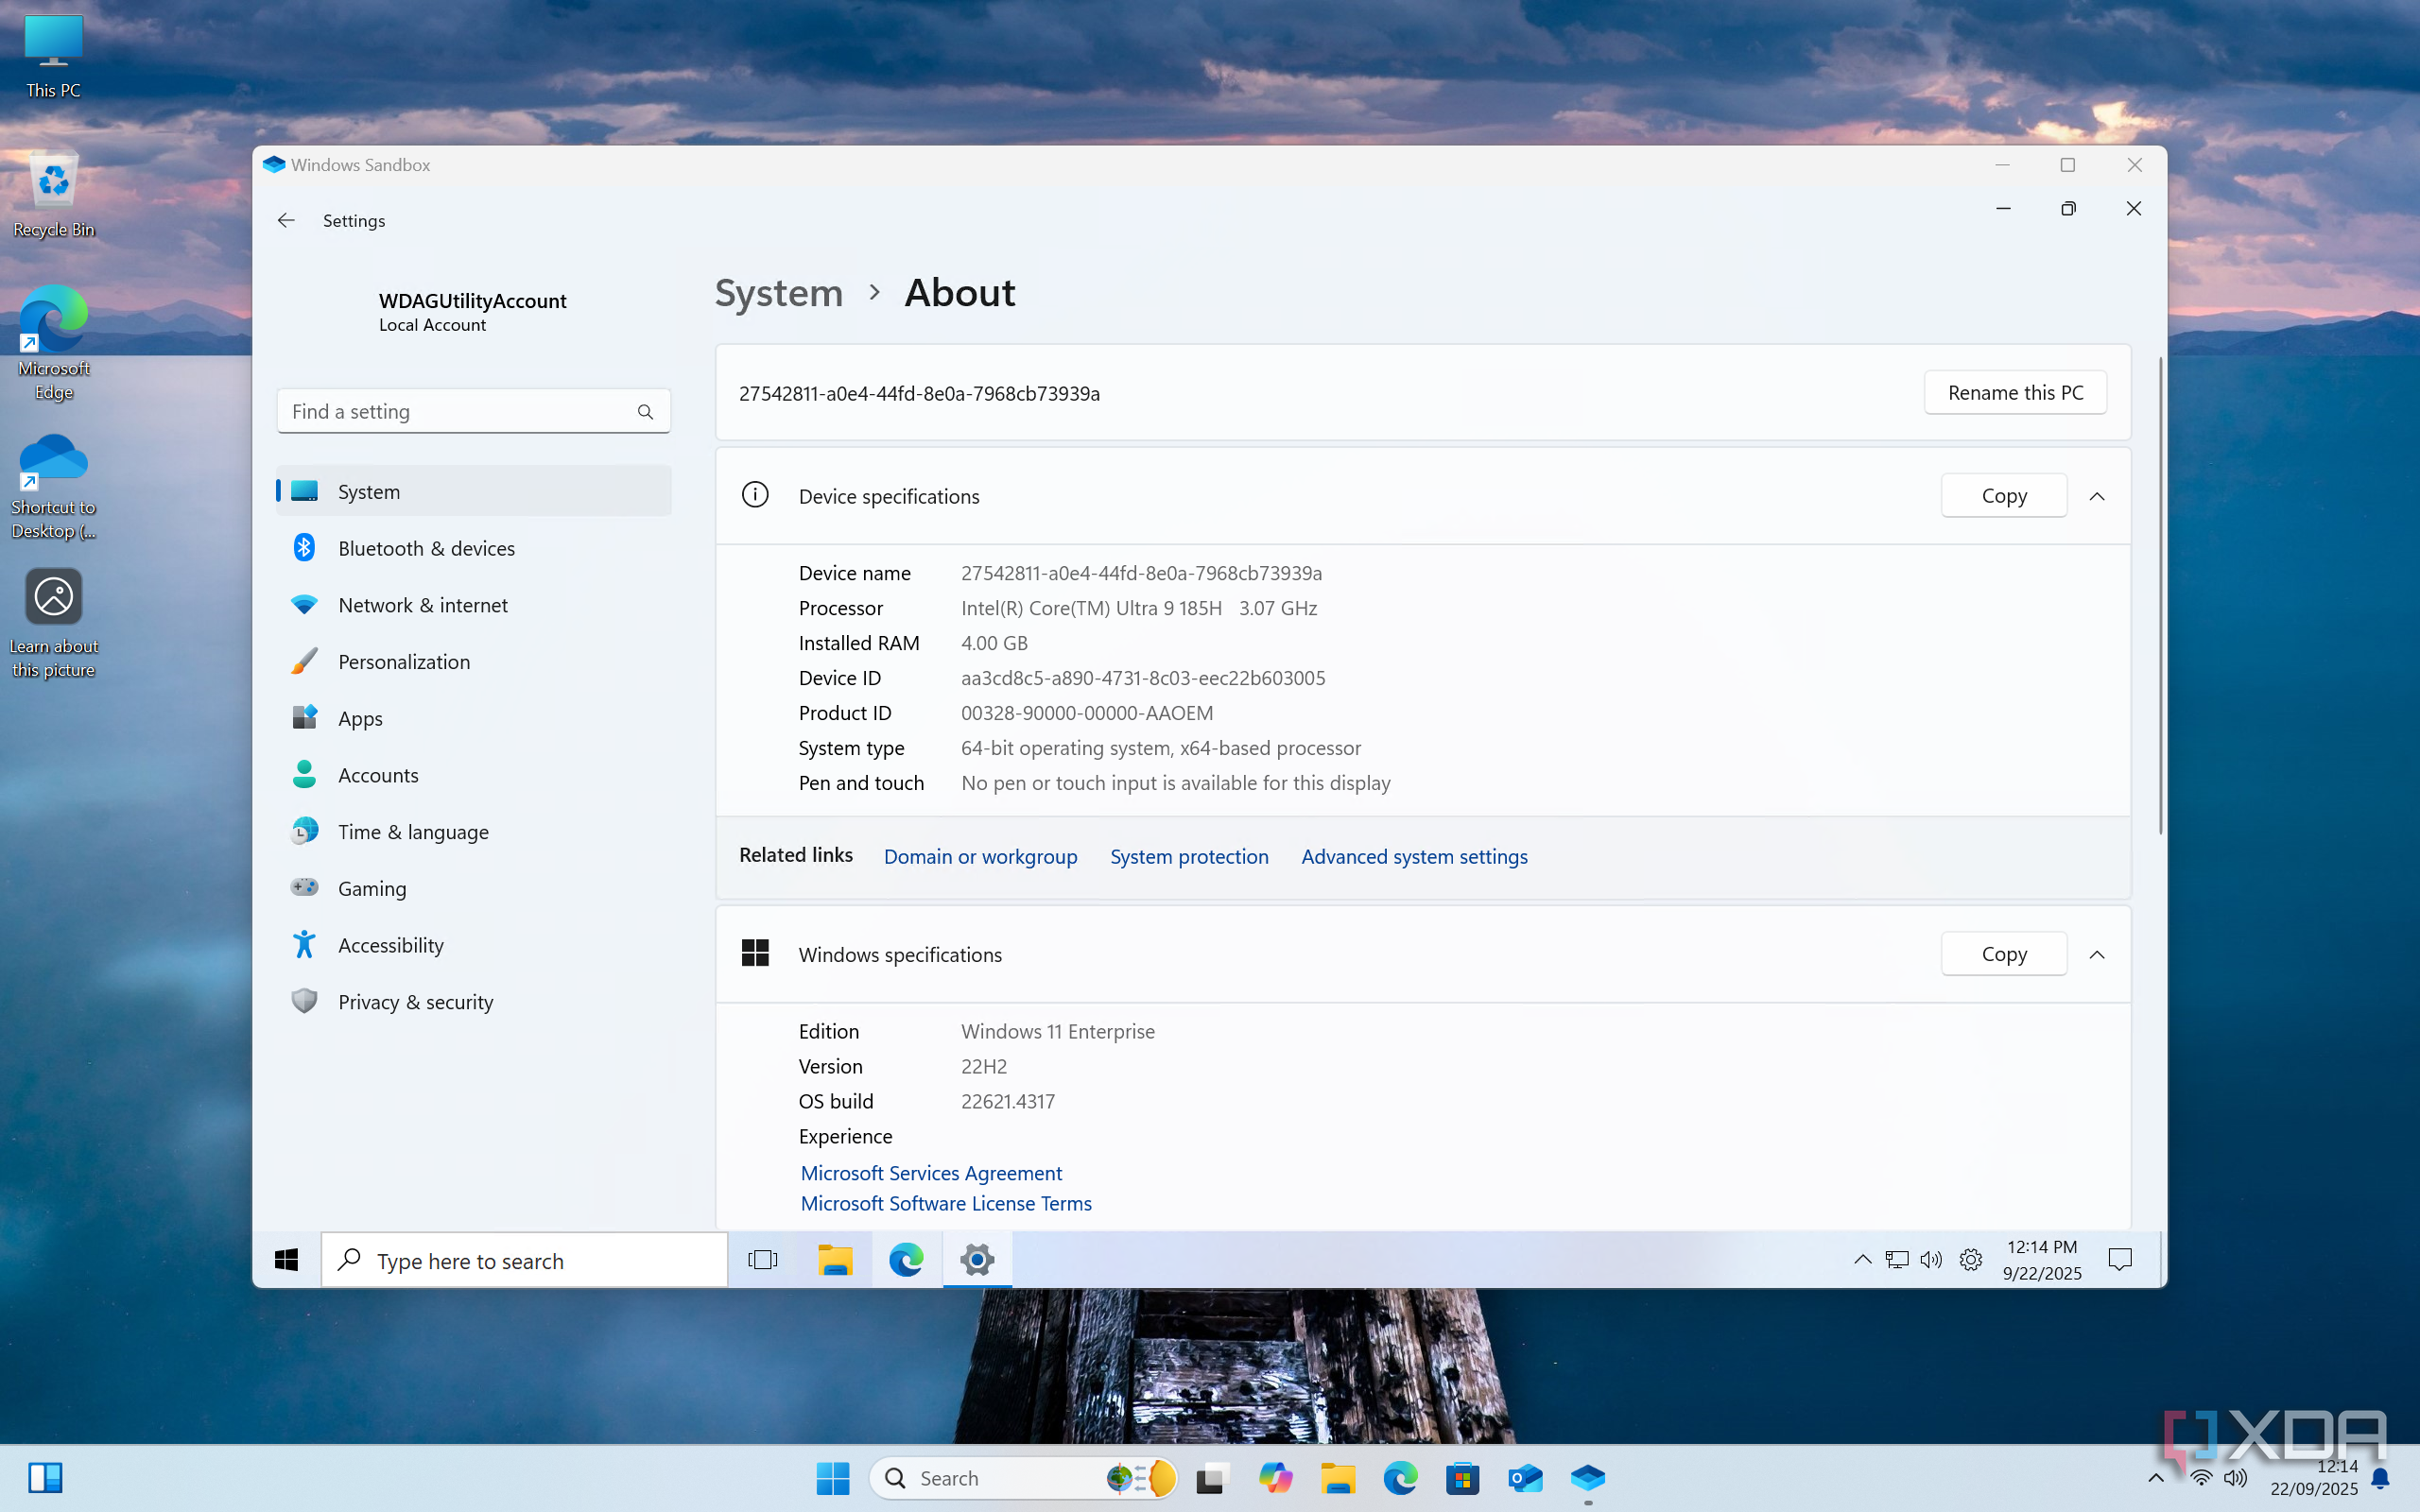This screenshot has height=1512, width=2420.
Task: Open sandbox Start button
Action: tap(287, 1260)
